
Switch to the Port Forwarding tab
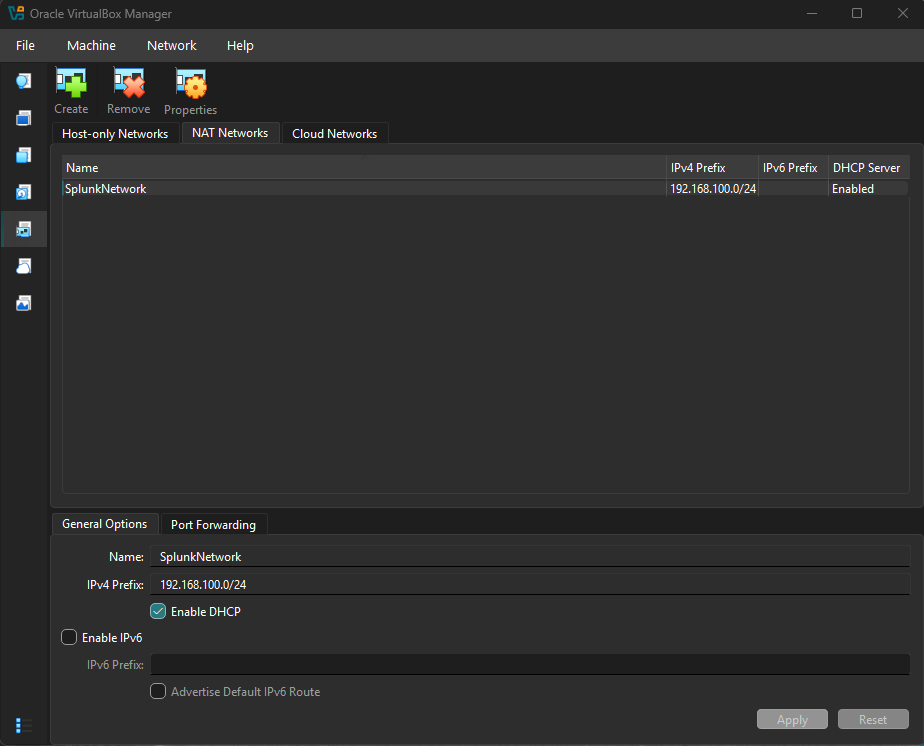click(x=214, y=524)
